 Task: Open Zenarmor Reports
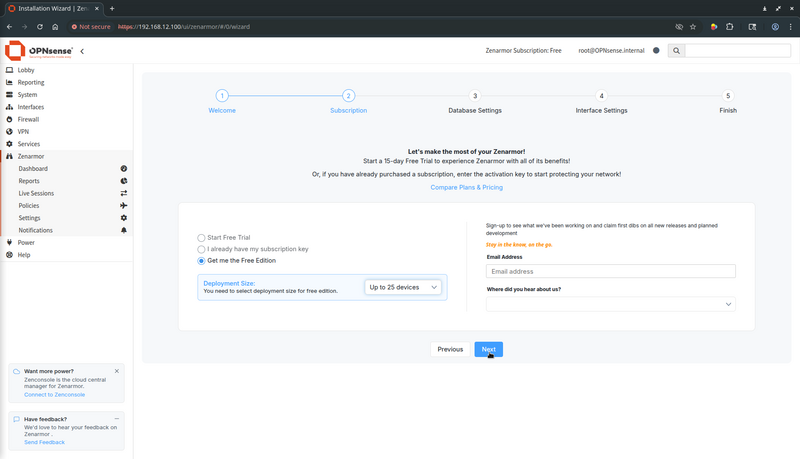click(x=29, y=181)
